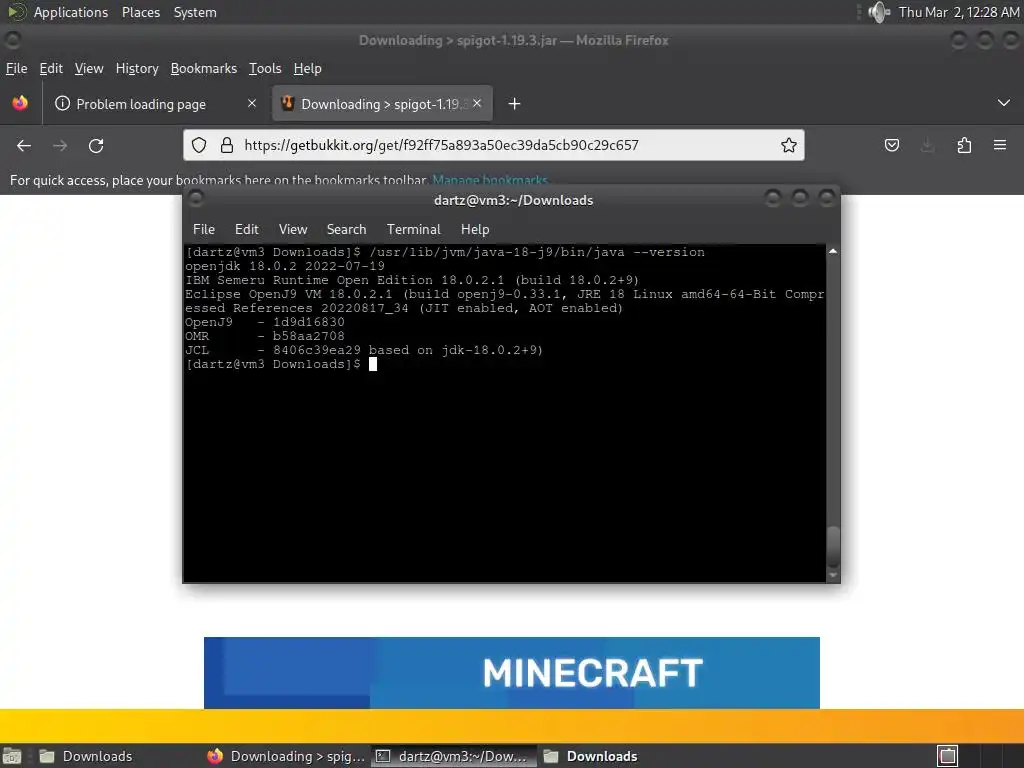Click the 'openjdk 18.0.2 2022-07-19' line
This screenshot has height=768, width=1024.
click(x=285, y=266)
